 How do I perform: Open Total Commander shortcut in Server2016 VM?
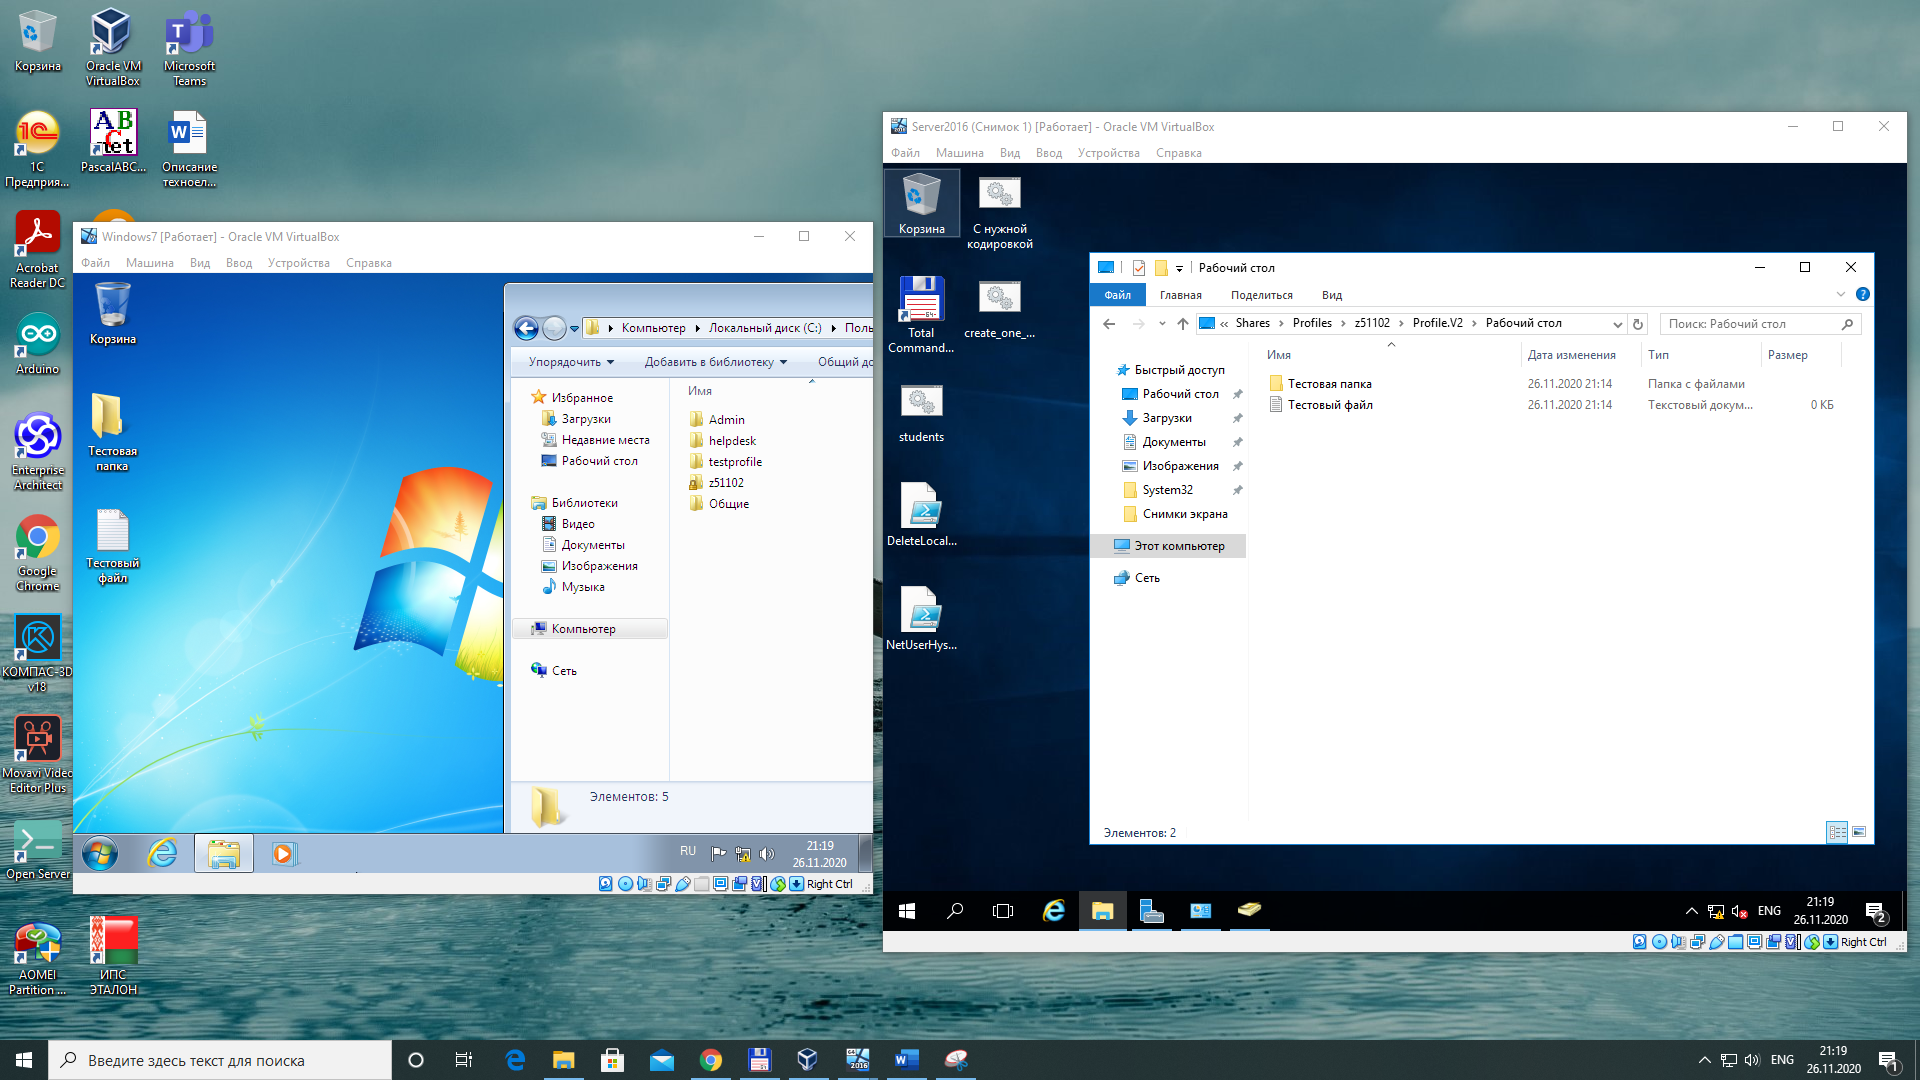pyautogui.click(x=920, y=300)
